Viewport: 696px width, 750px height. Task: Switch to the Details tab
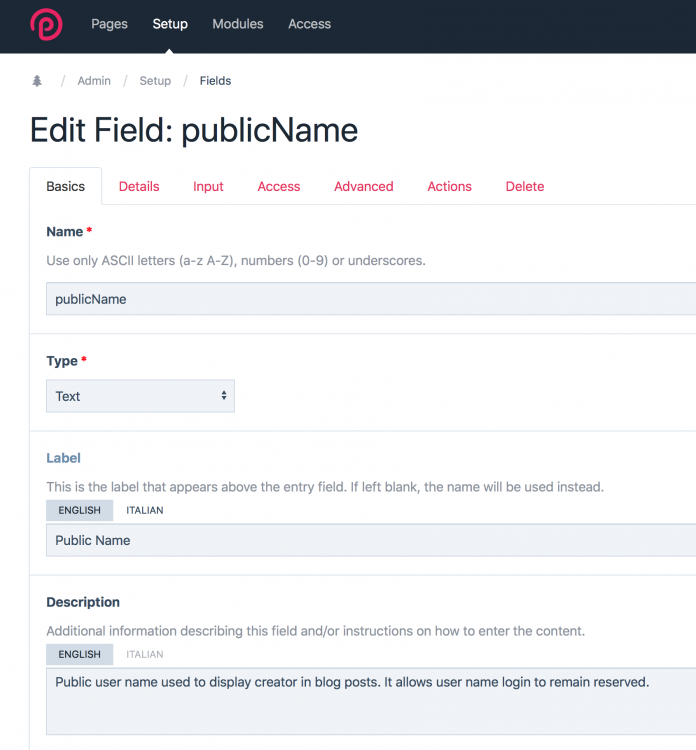tap(139, 186)
